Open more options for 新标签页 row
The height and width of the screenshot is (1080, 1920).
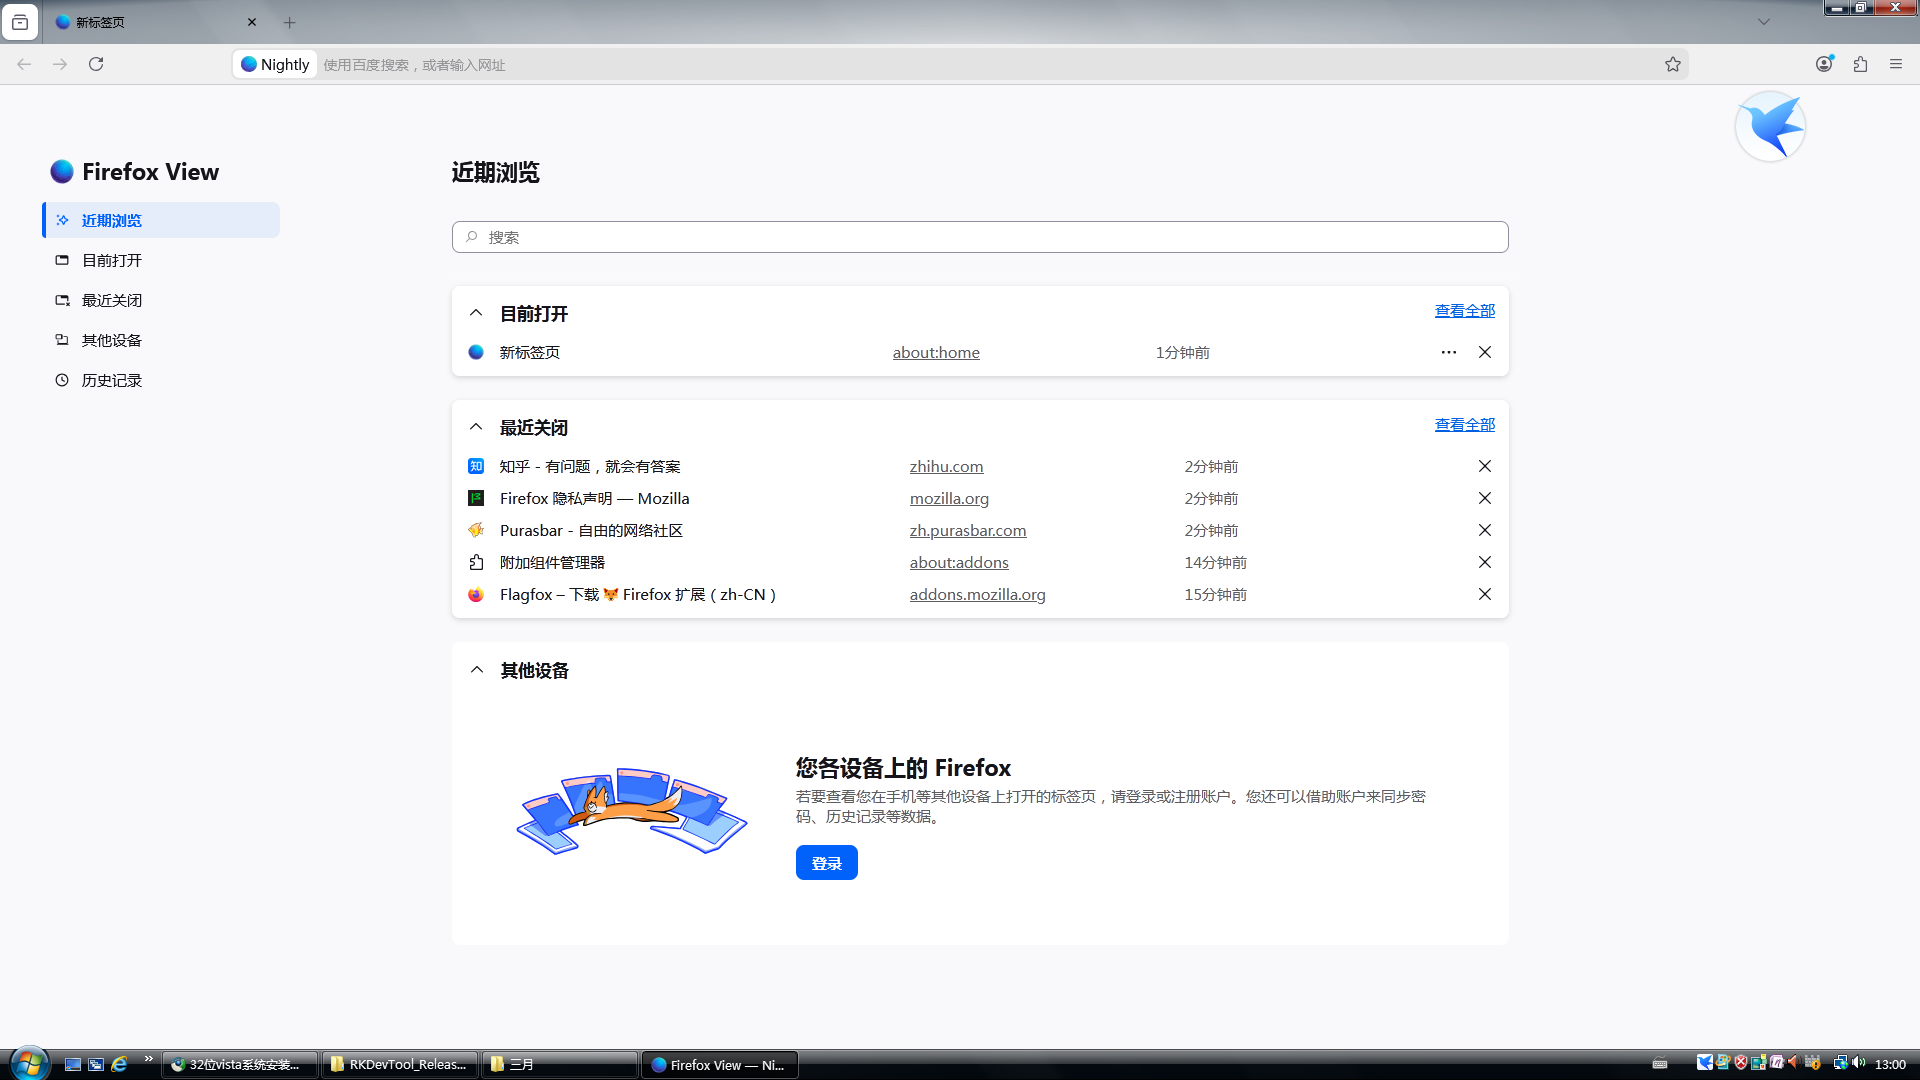(x=1448, y=352)
